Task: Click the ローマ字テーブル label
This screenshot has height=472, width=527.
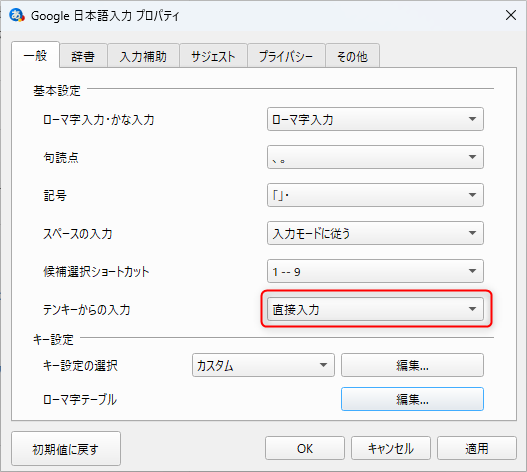Action: 80,399
